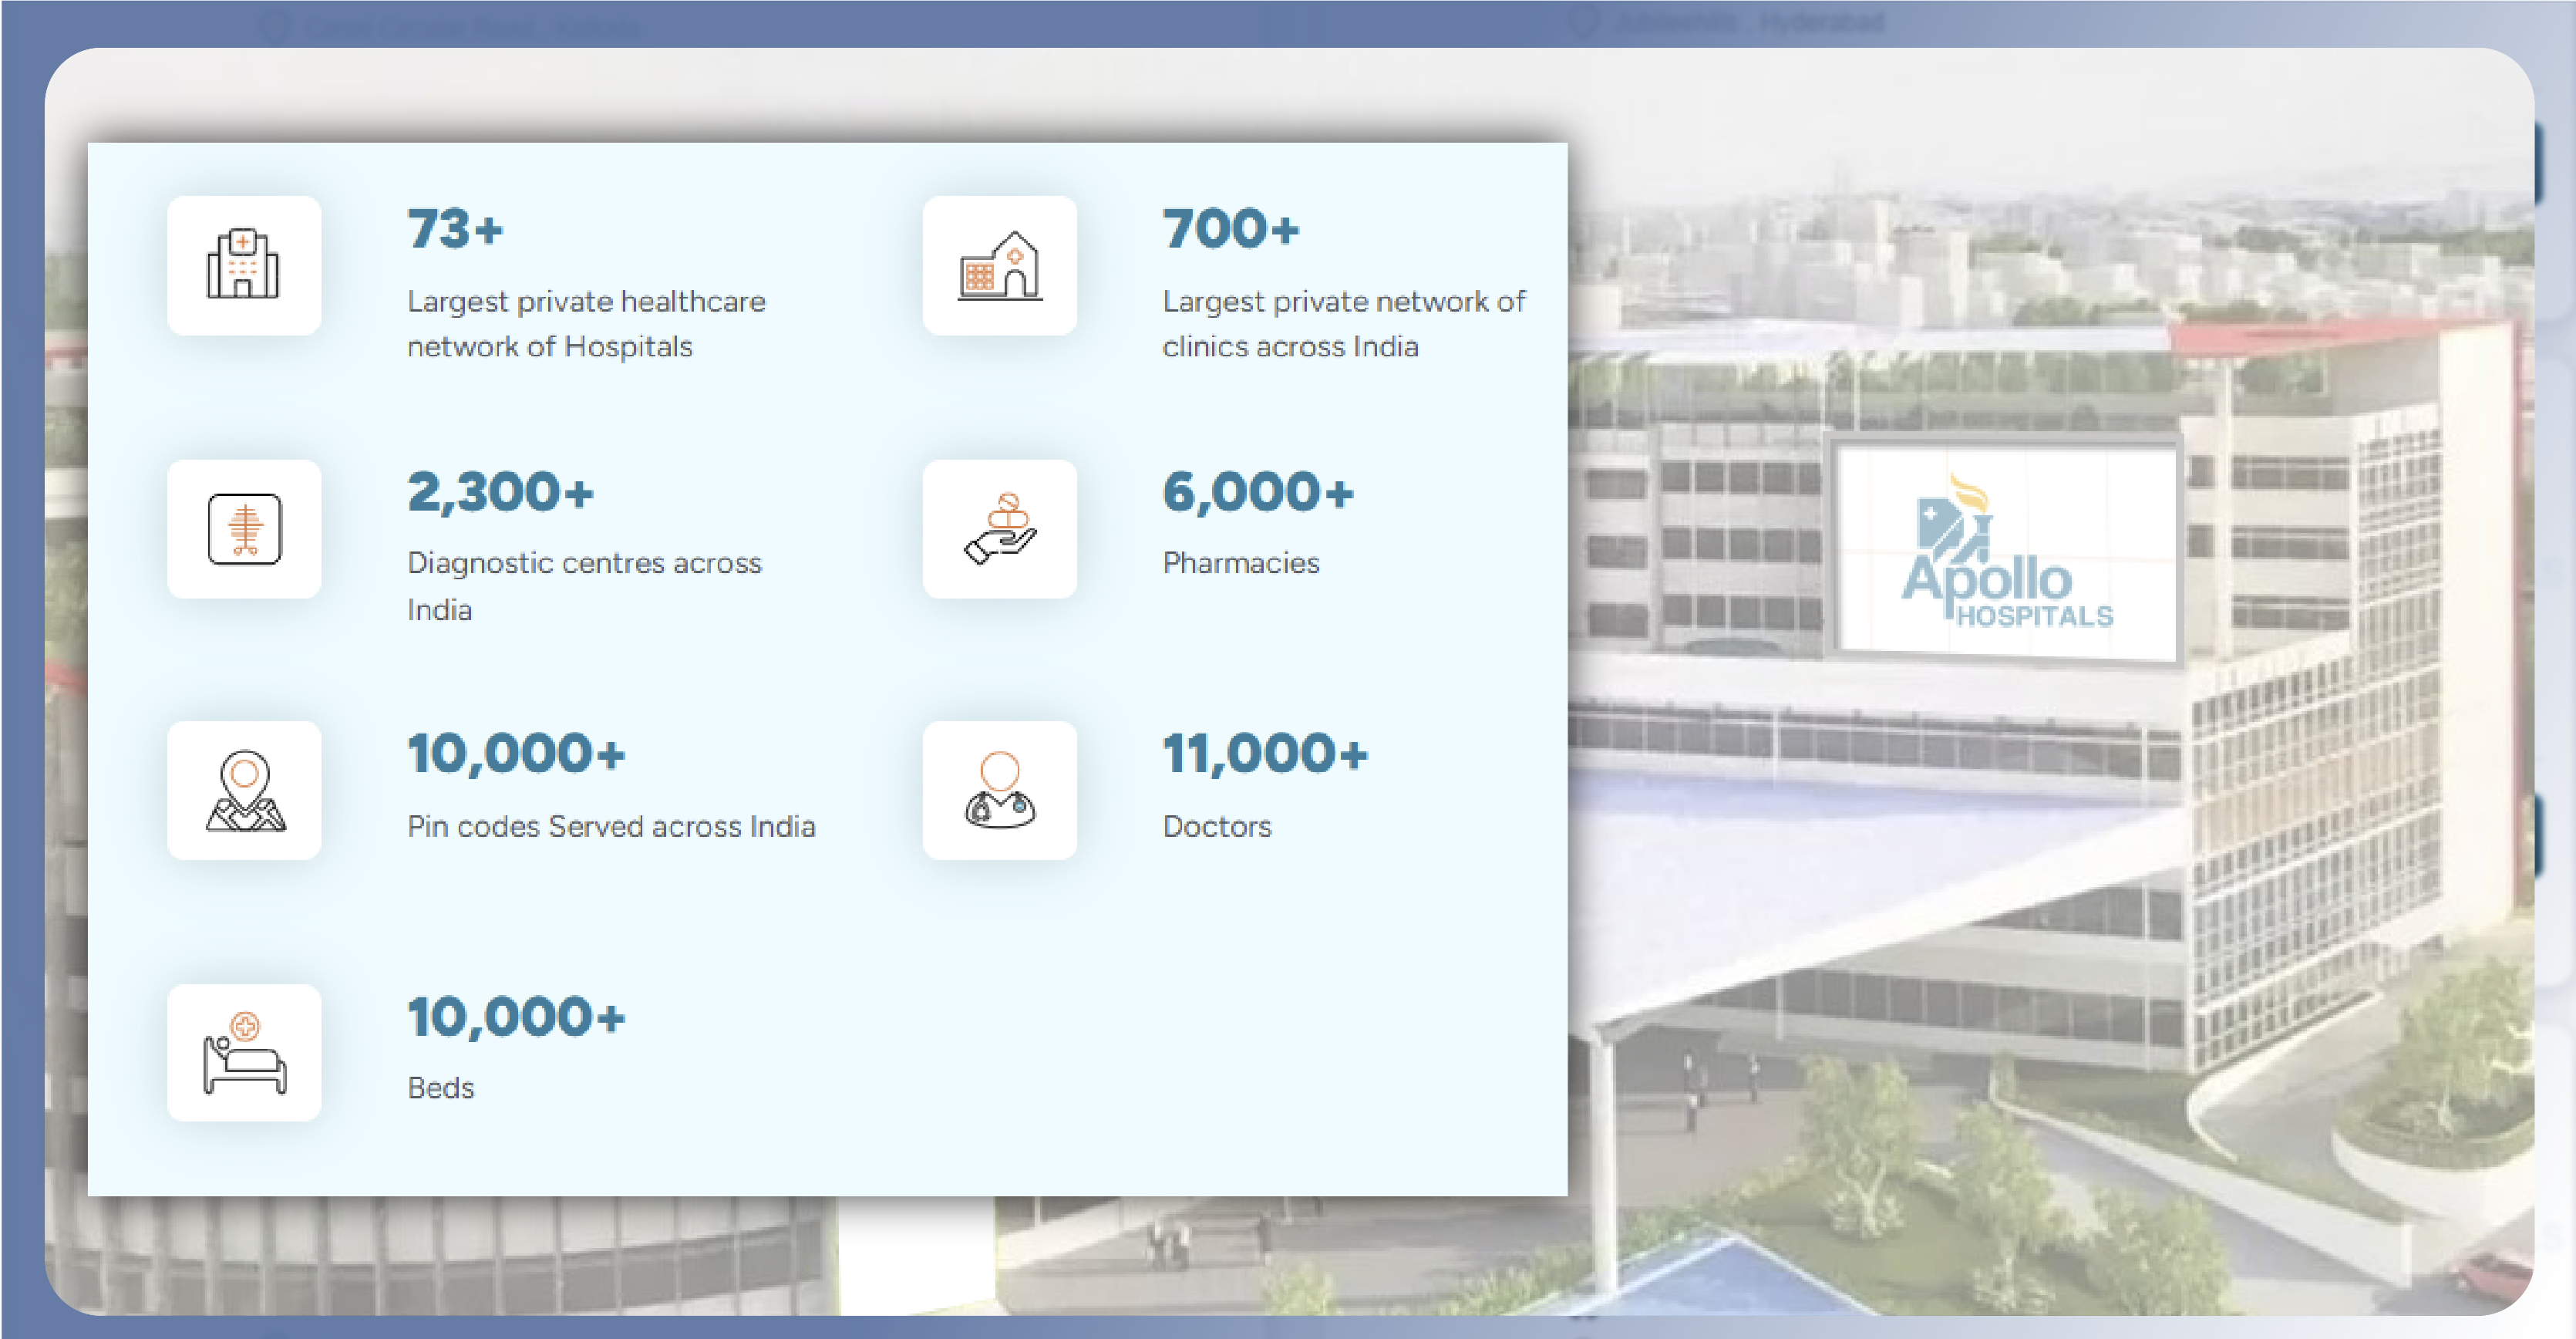Click the clinic house icon beside 700+

(999, 265)
